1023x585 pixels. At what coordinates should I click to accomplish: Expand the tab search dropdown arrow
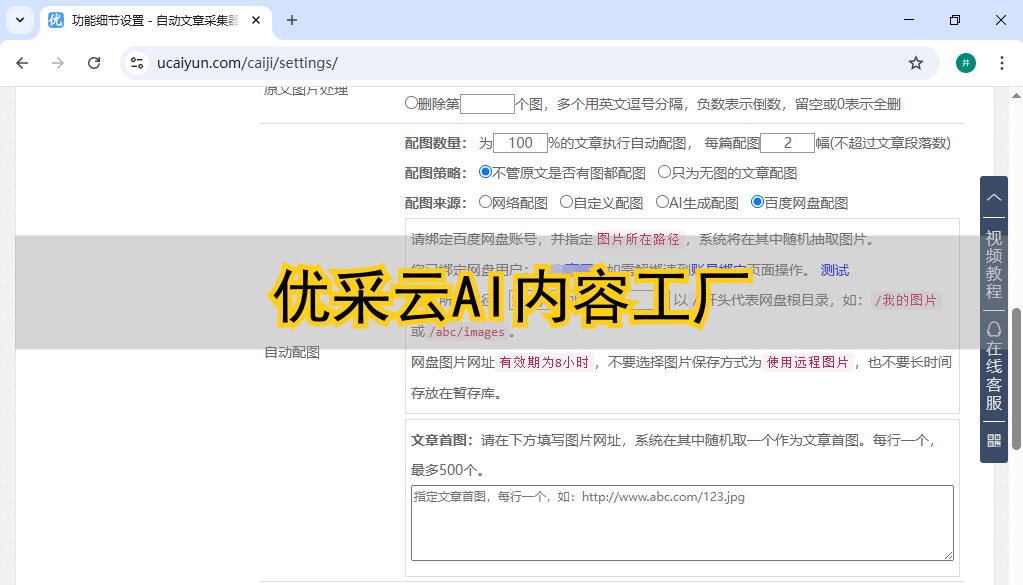coord(19,20)
